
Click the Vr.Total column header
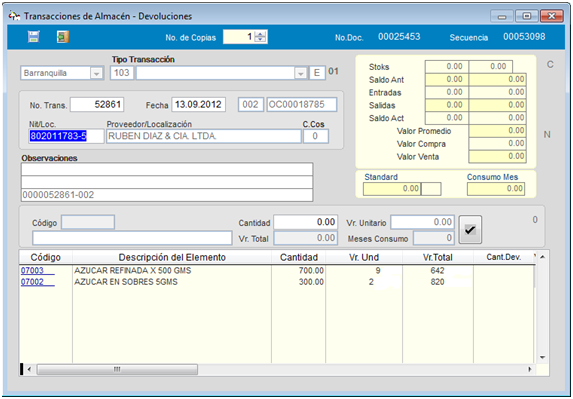pos(438,257)
